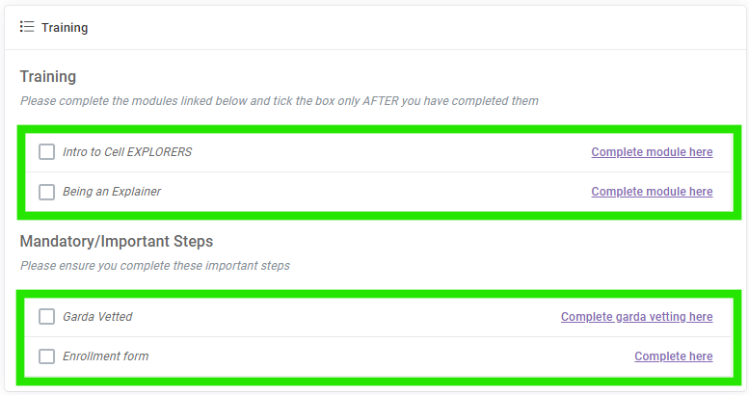Click the green border around mandatory steps
Image resolution: width=749 pixels, height=395 pixels.
click(x=379, y=294)
